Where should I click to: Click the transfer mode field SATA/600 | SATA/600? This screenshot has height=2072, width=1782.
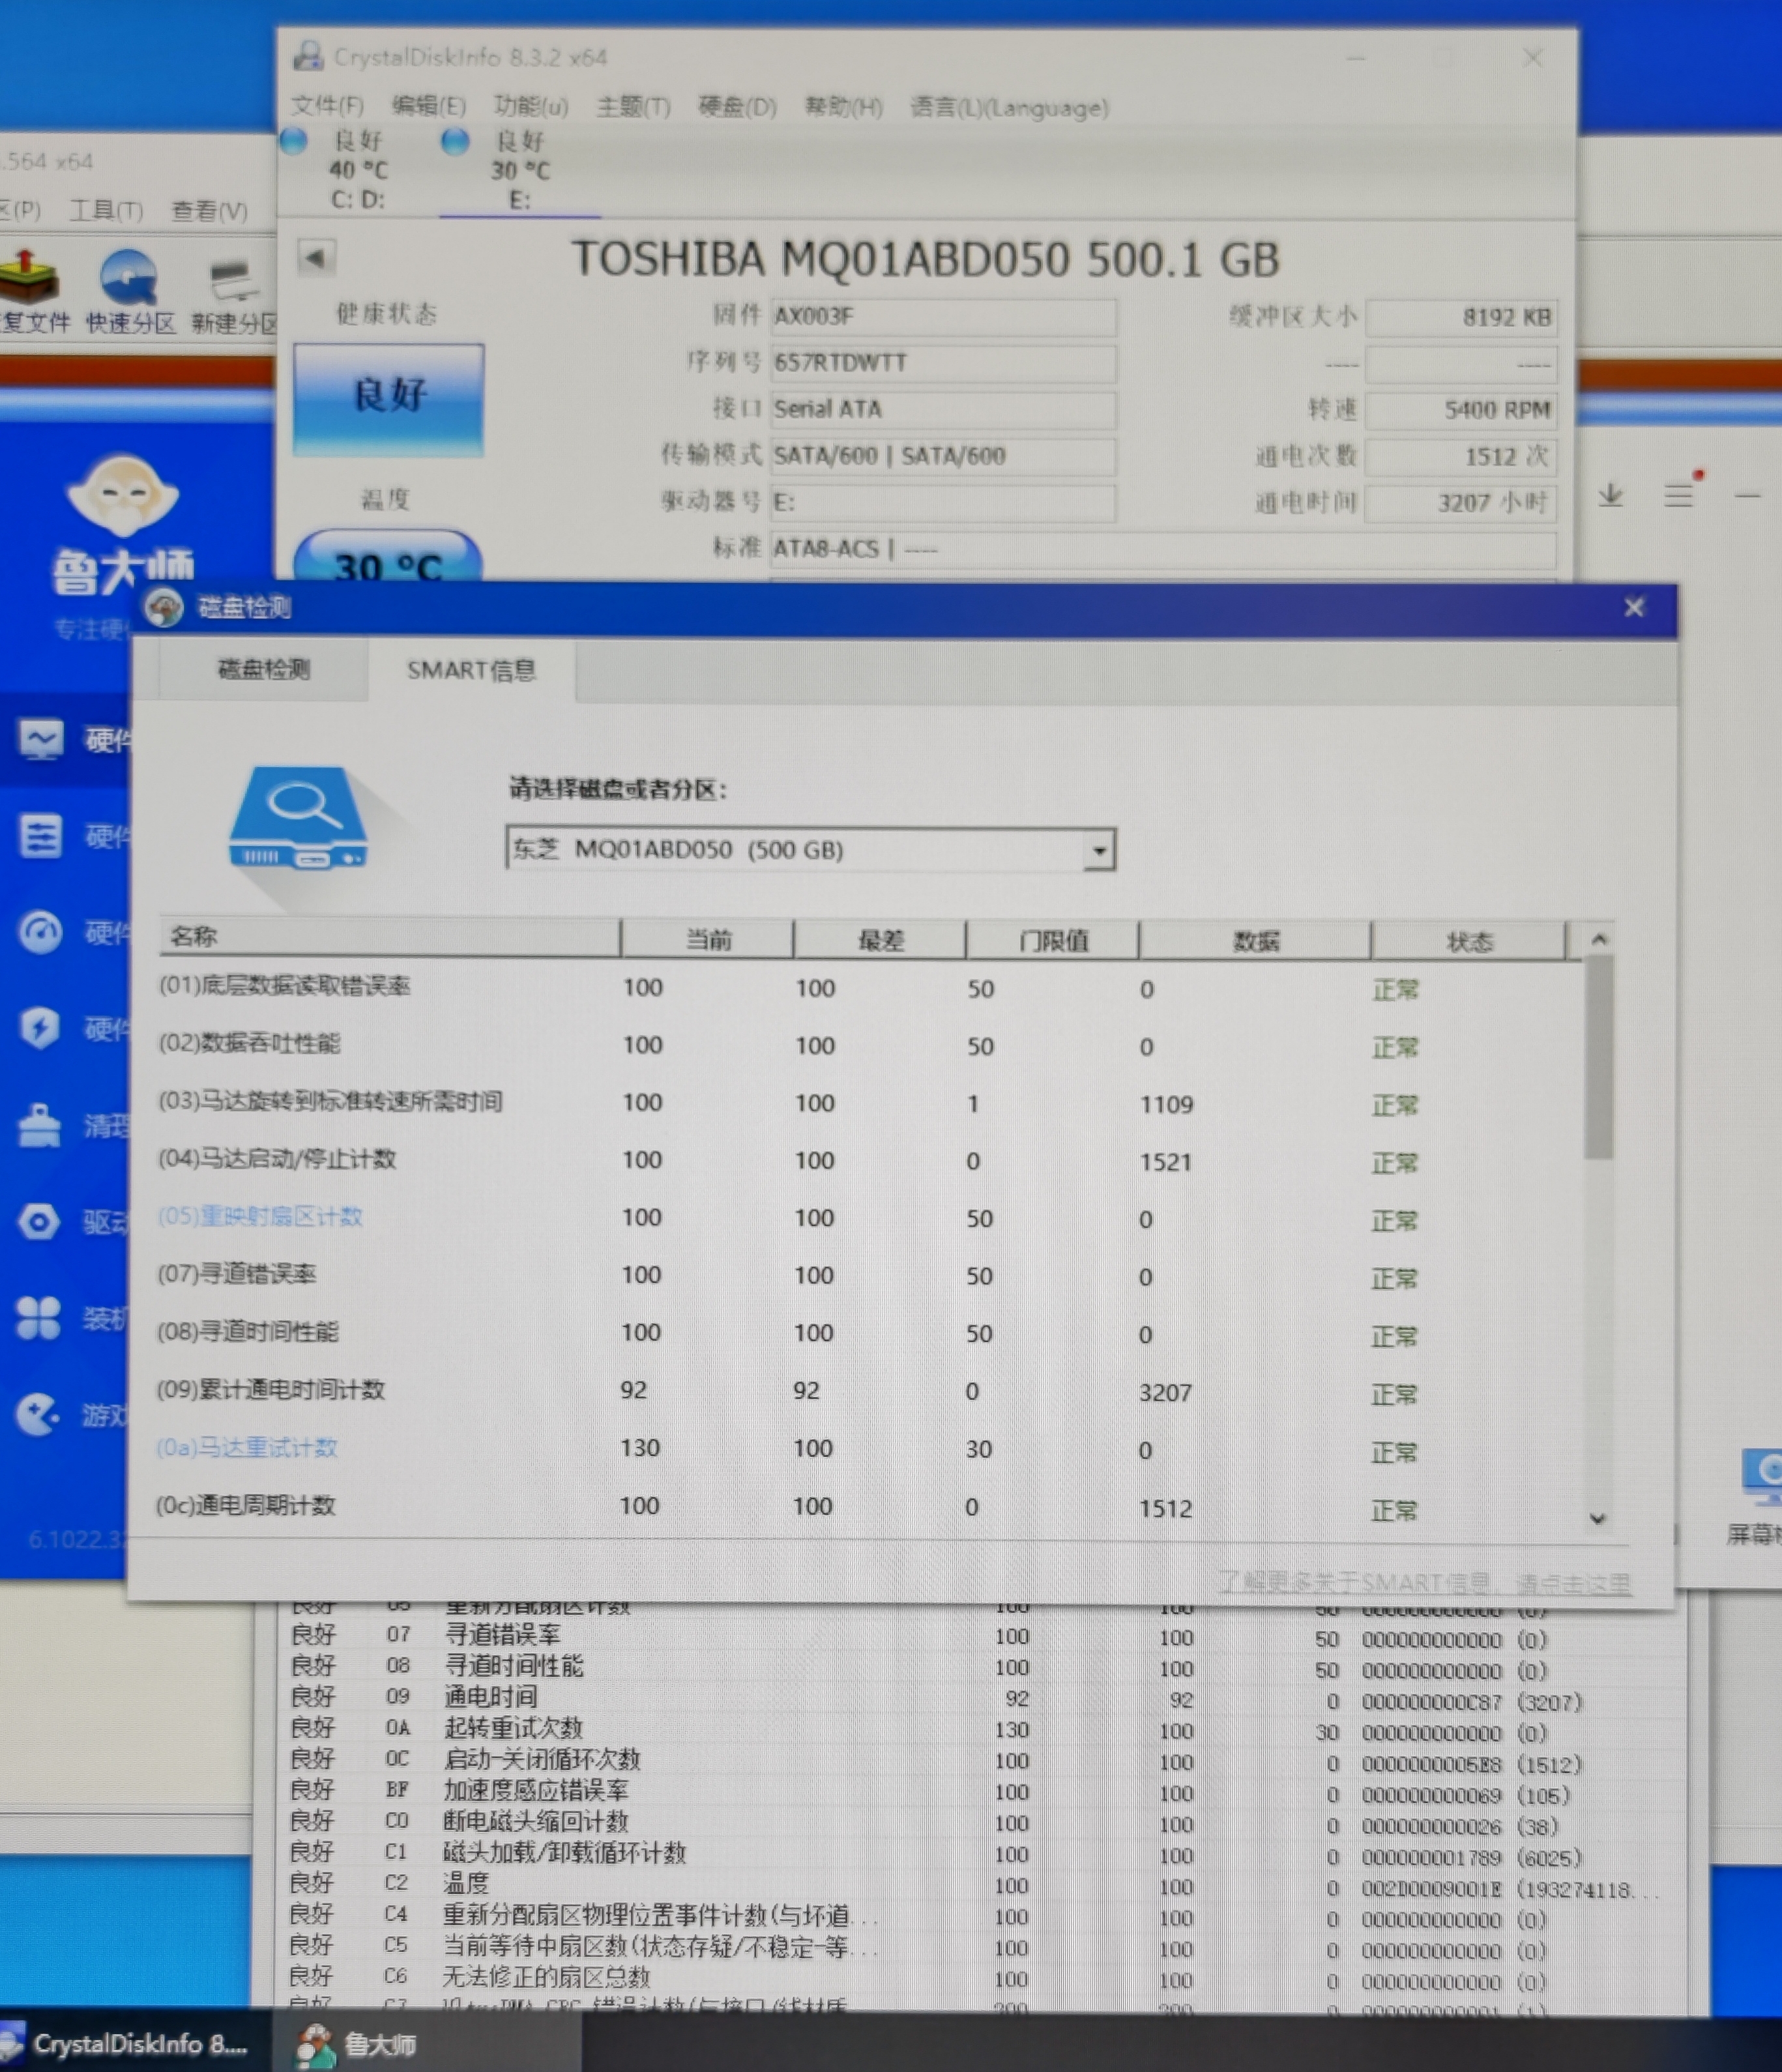943,456
